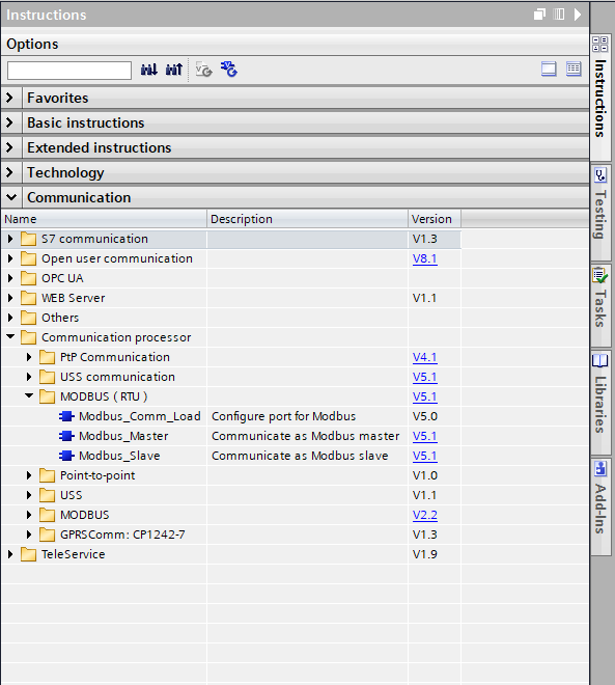Click the Tasks tab checklist icon
The image size is (615, 685).
(600, 275)
